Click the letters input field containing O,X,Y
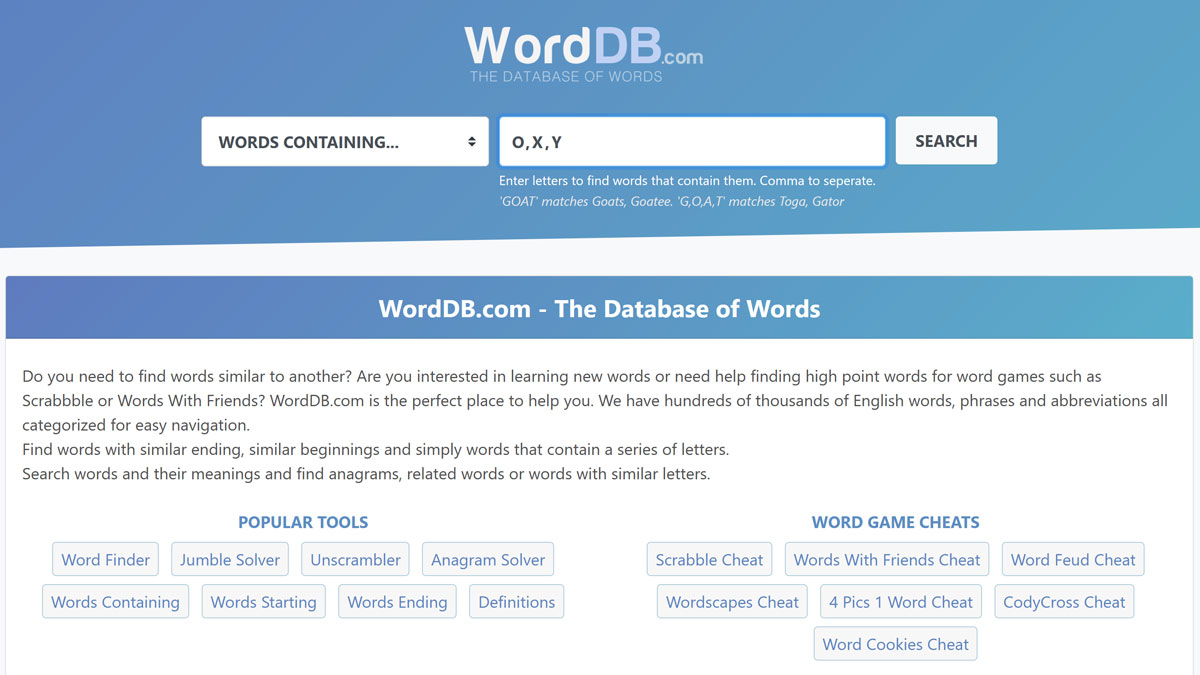The height and width of the screenshot is (675, 1200). pyautogui.click(x=692, y=142)
